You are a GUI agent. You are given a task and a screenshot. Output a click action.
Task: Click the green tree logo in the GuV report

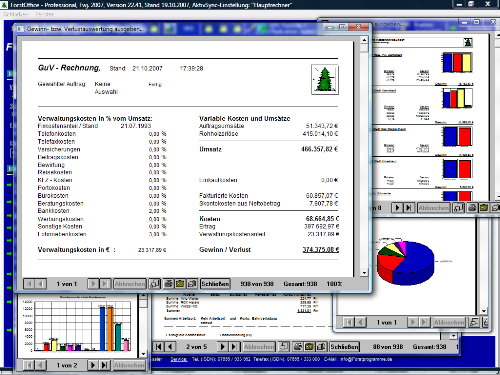pyautogui.click(x=325, y=80)
